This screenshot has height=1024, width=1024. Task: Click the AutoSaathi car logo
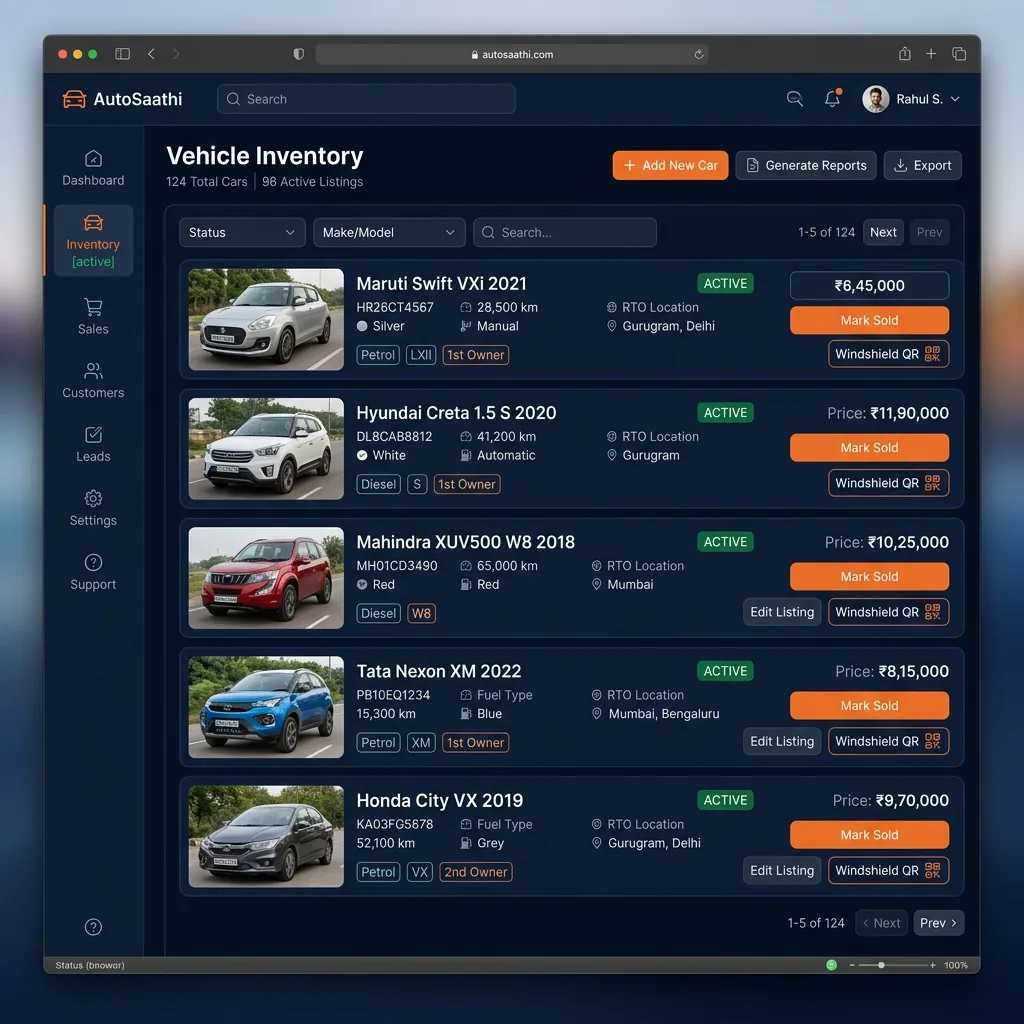(74, 99)
